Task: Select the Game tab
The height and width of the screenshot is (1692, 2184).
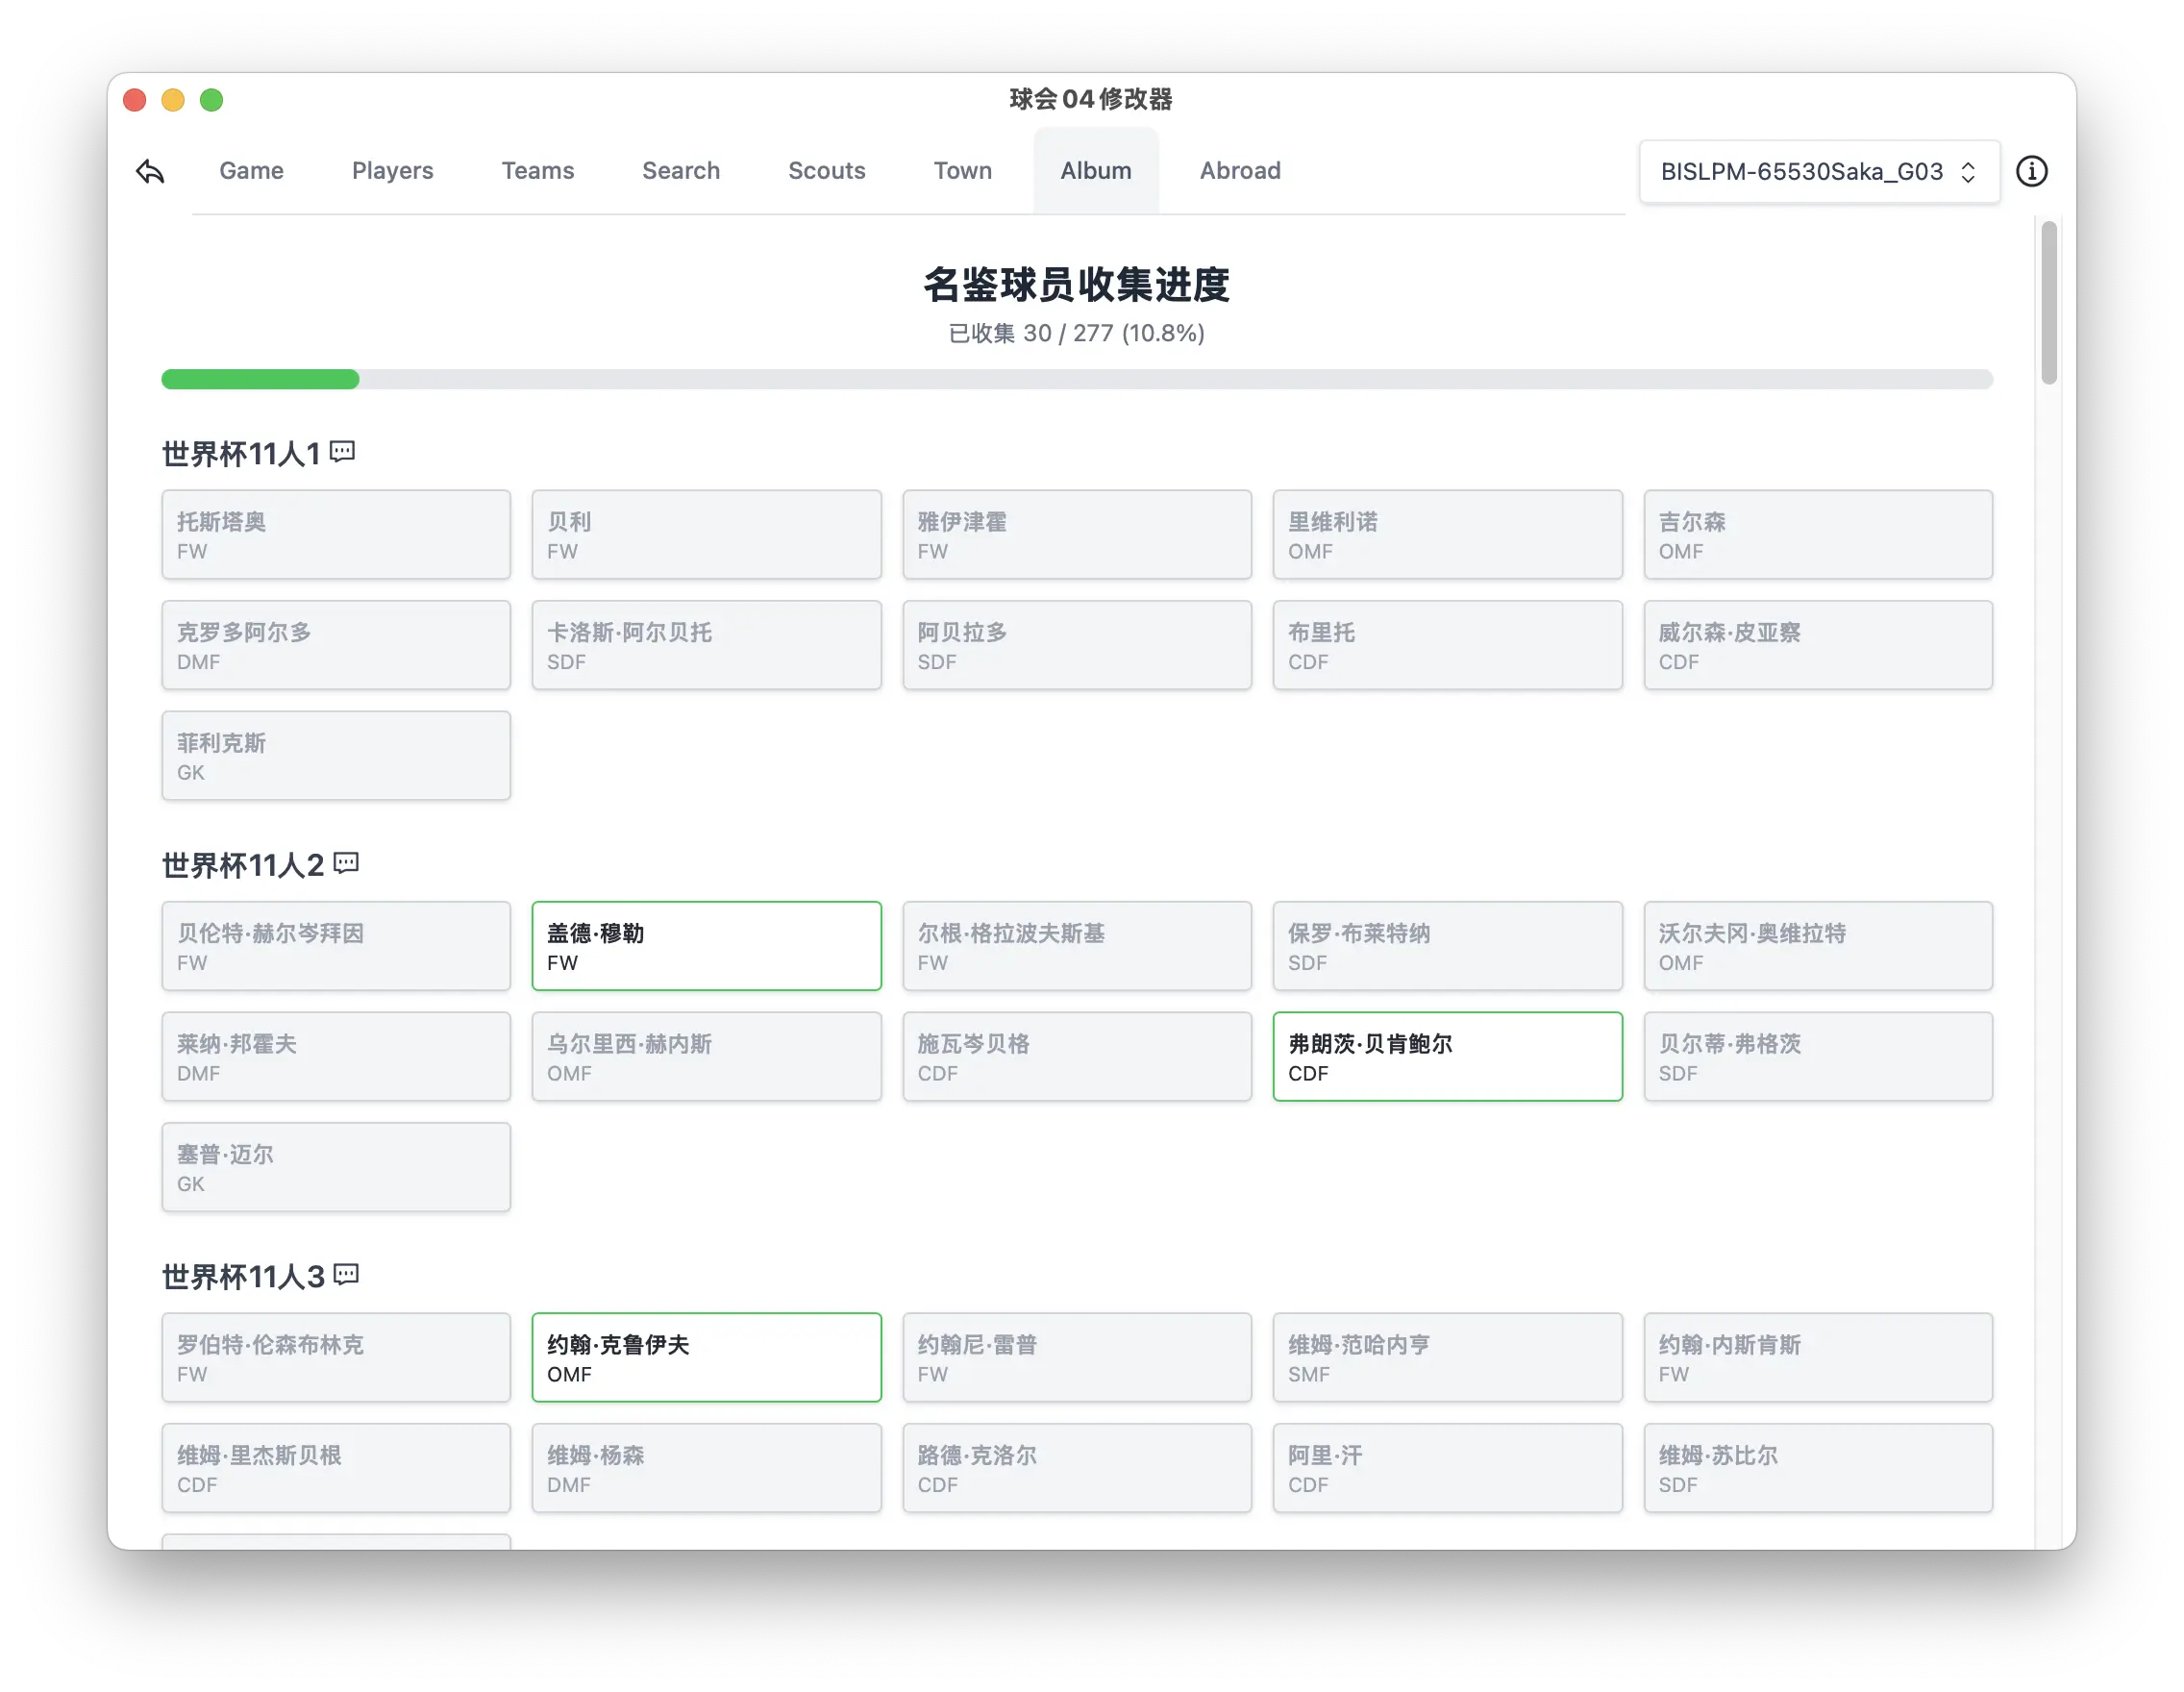Action: (x=251, y=171)
